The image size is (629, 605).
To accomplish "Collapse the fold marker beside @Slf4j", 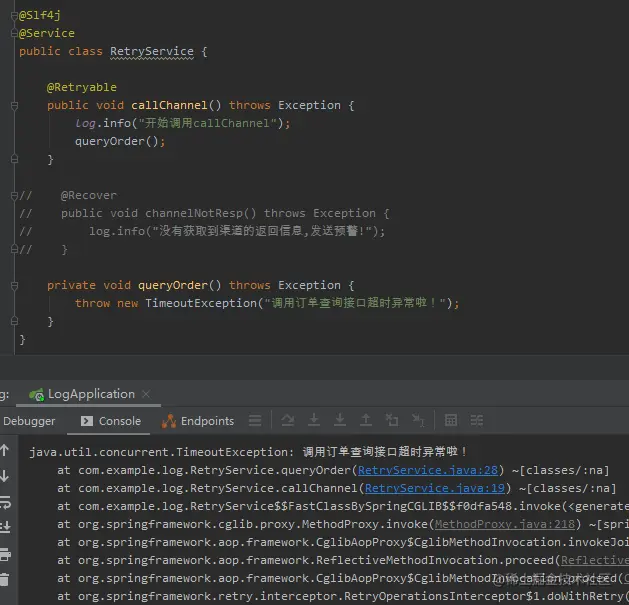I will pos(14,15).
